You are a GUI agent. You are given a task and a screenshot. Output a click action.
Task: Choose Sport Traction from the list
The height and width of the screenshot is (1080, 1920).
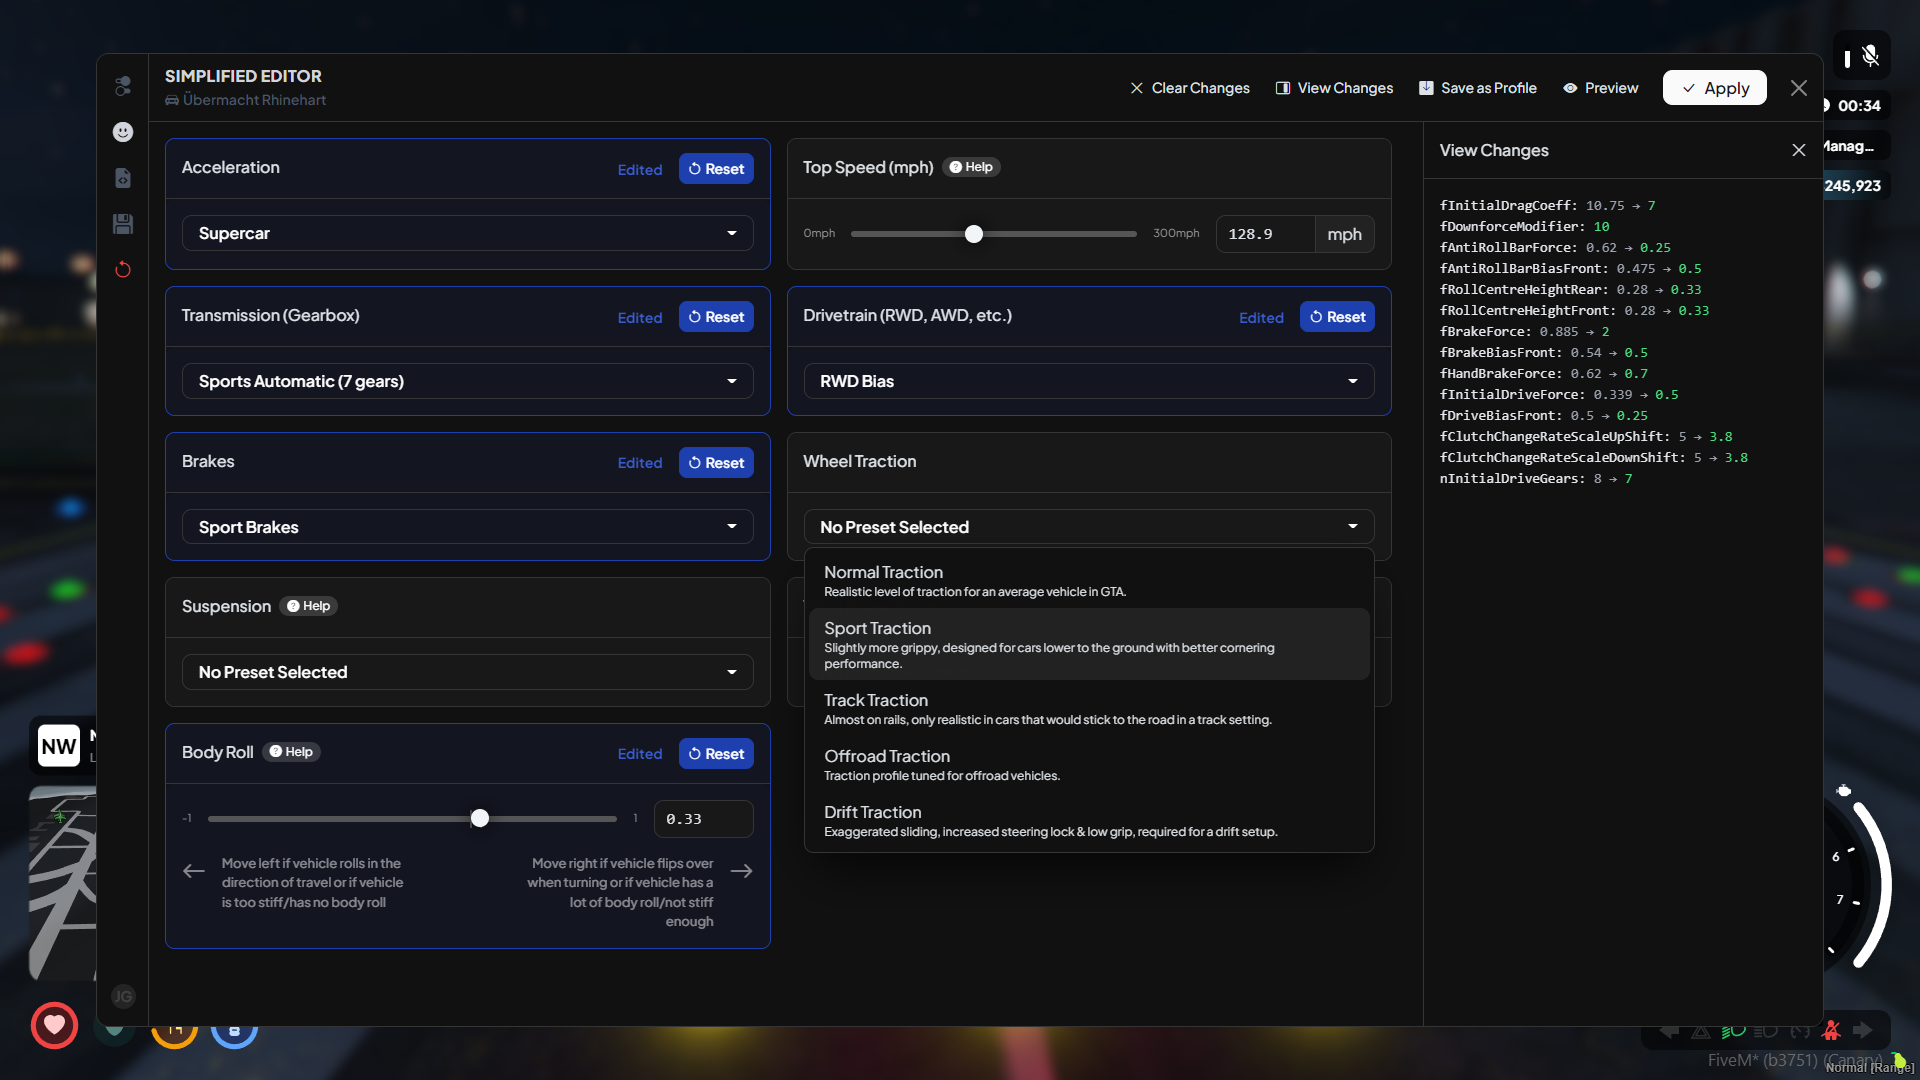point(1088,644)
